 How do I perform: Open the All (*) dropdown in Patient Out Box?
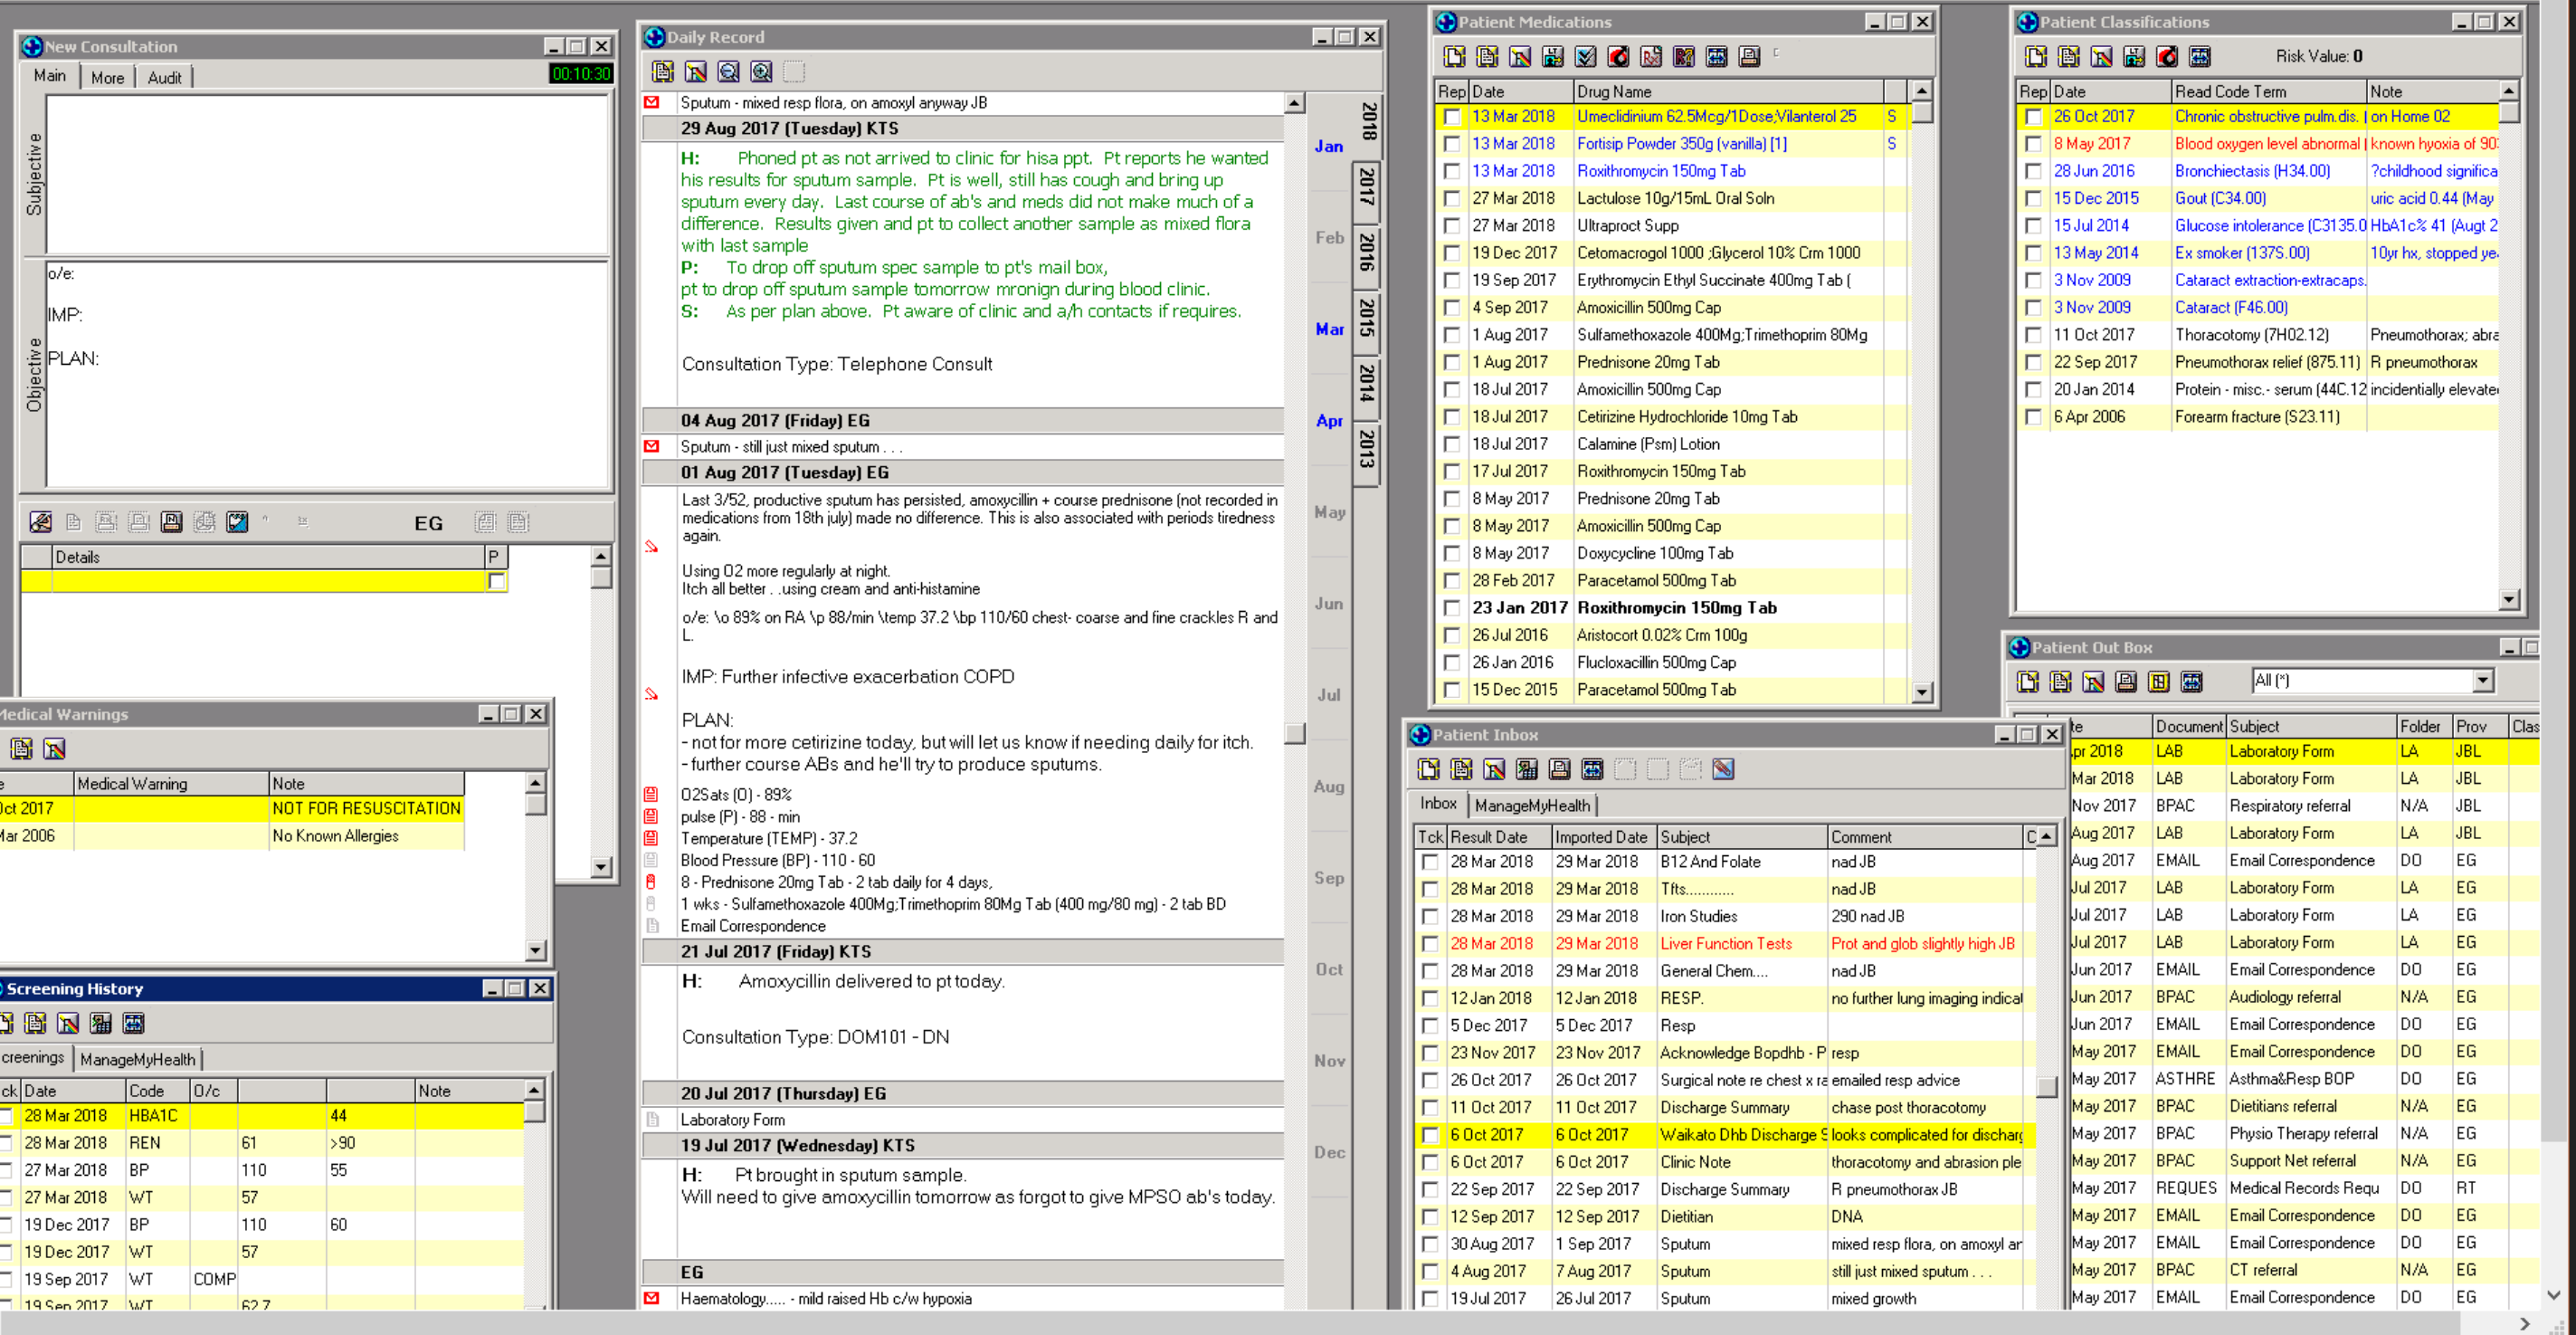pyautogui.click(x=2483, y=681)
